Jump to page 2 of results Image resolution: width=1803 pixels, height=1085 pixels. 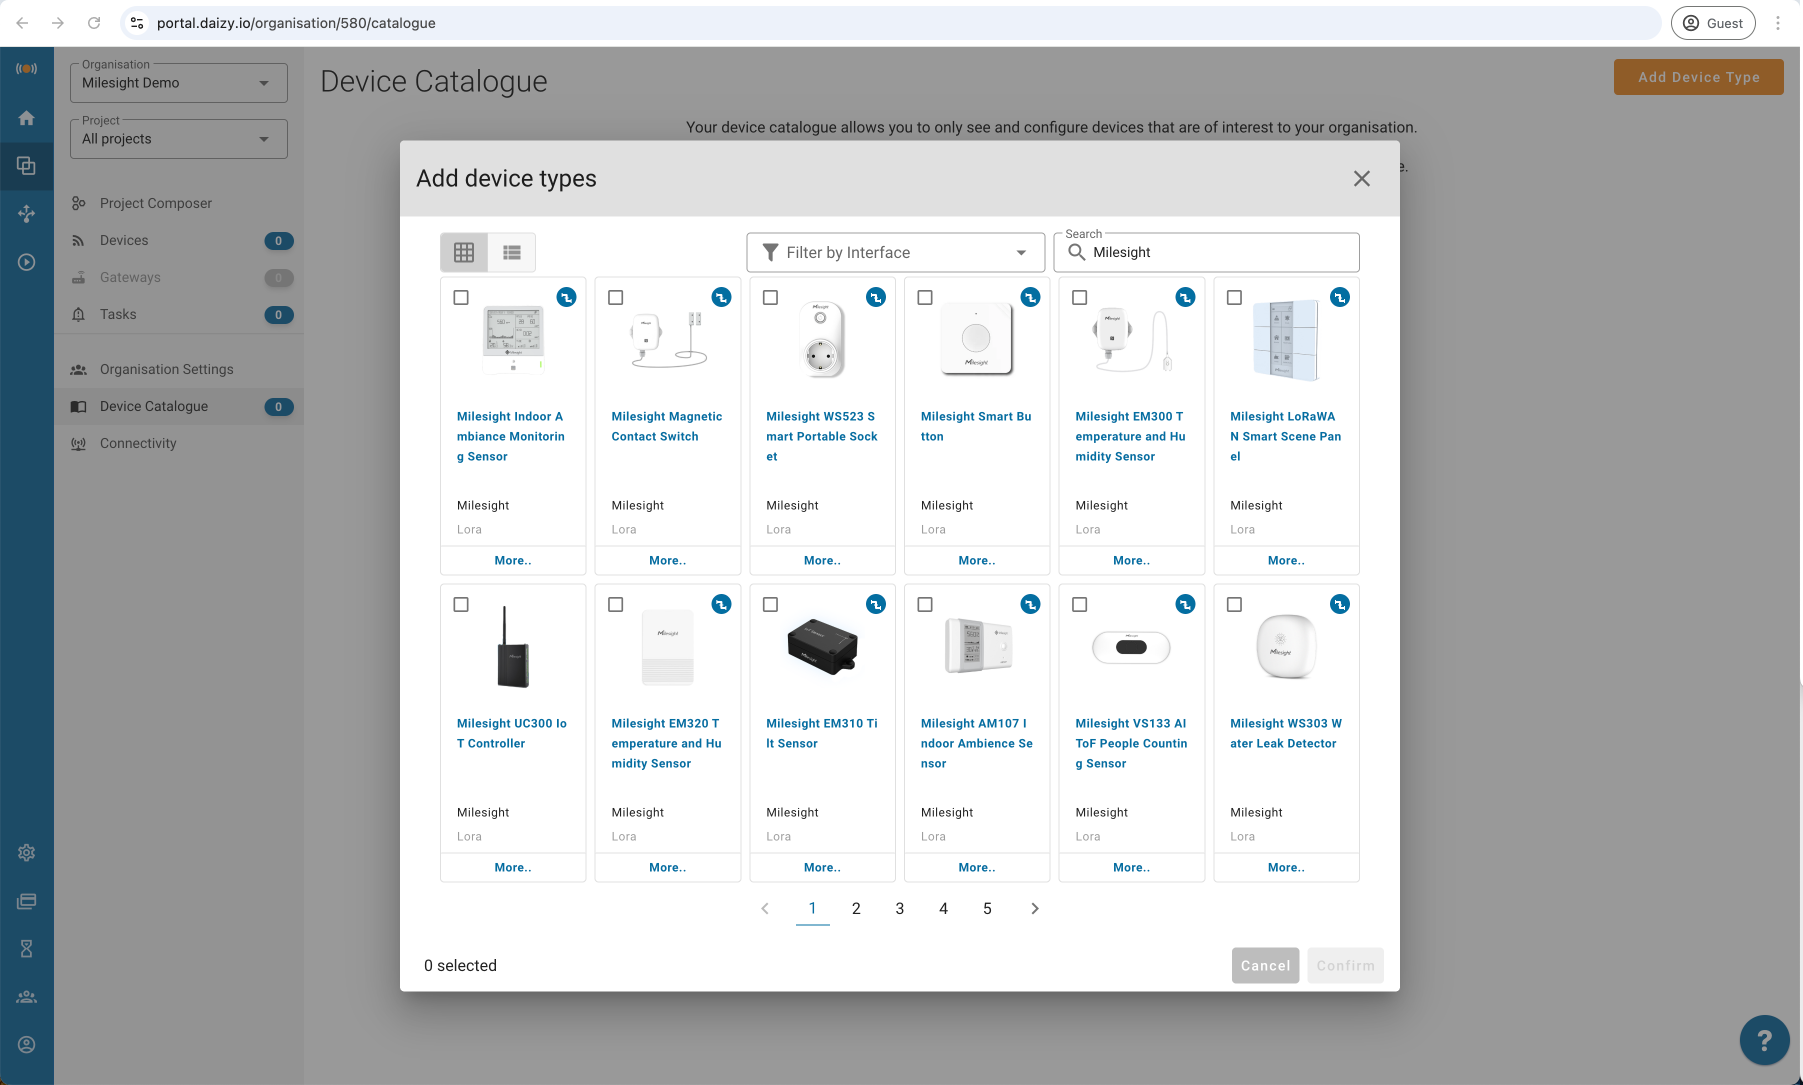click(856, 908)
